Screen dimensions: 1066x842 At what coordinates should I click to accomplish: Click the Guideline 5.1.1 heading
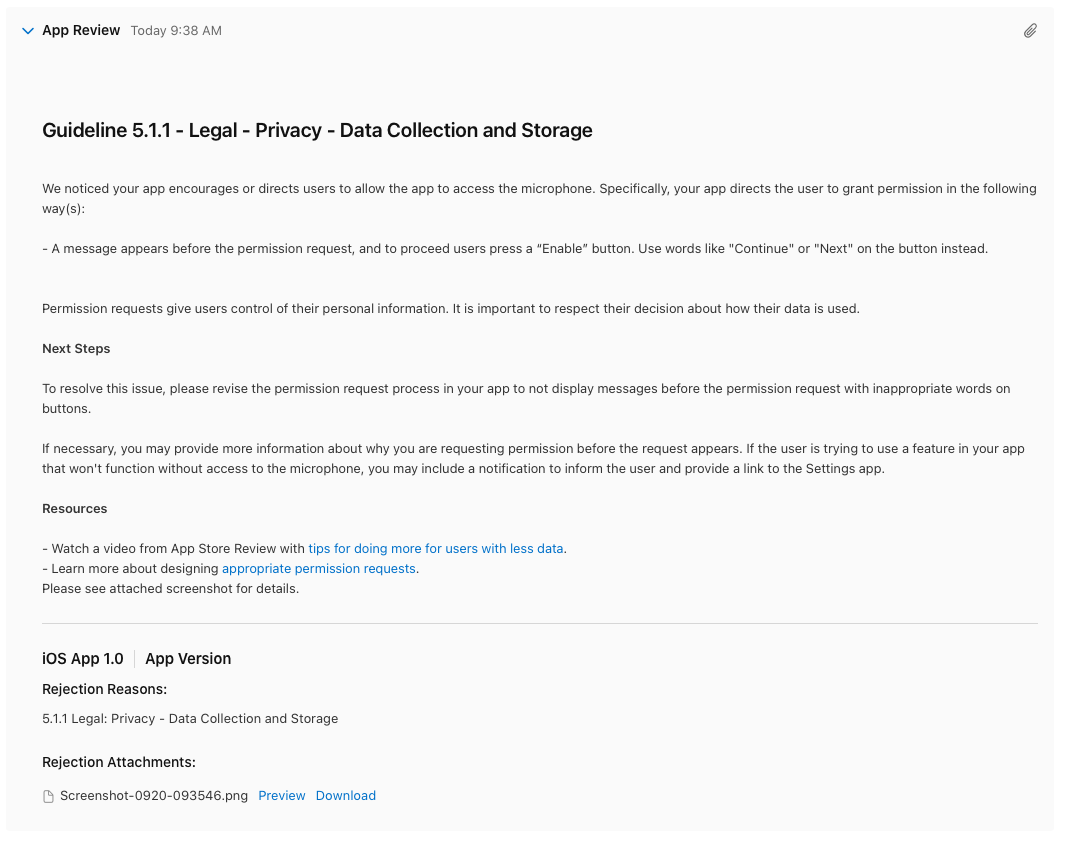(x=317, y=130)
